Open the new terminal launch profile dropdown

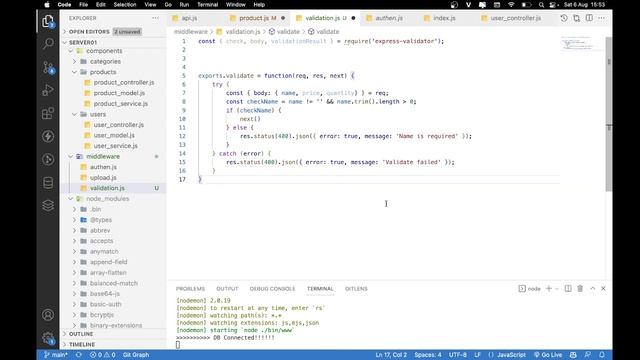557,289
